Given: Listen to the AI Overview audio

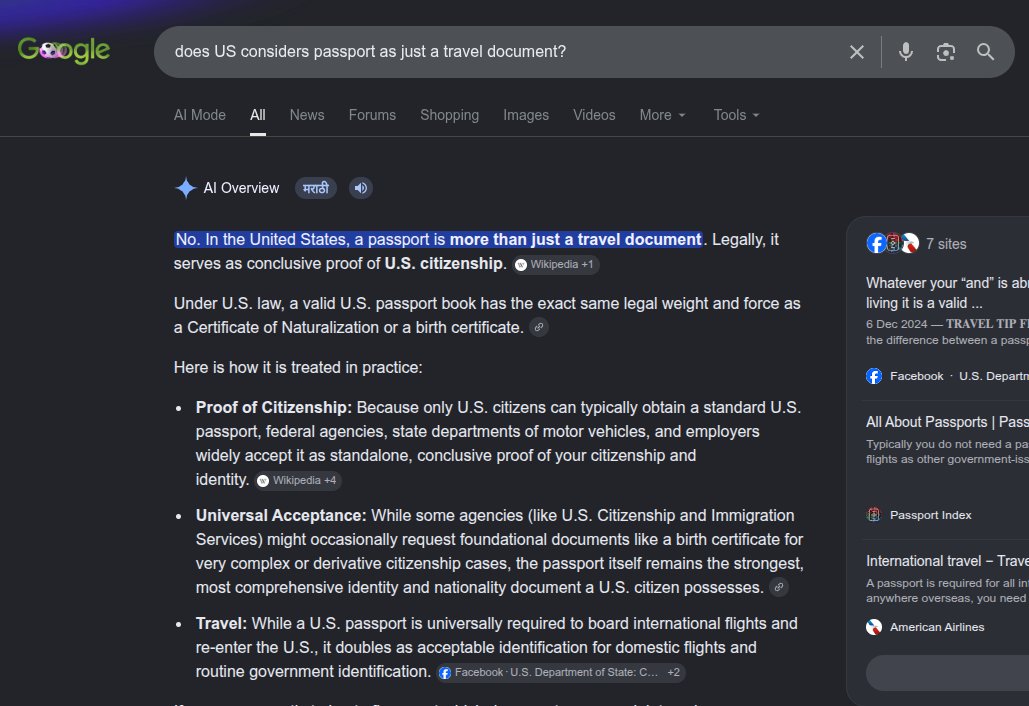Looking at the screenshot, I should point(360,188).
